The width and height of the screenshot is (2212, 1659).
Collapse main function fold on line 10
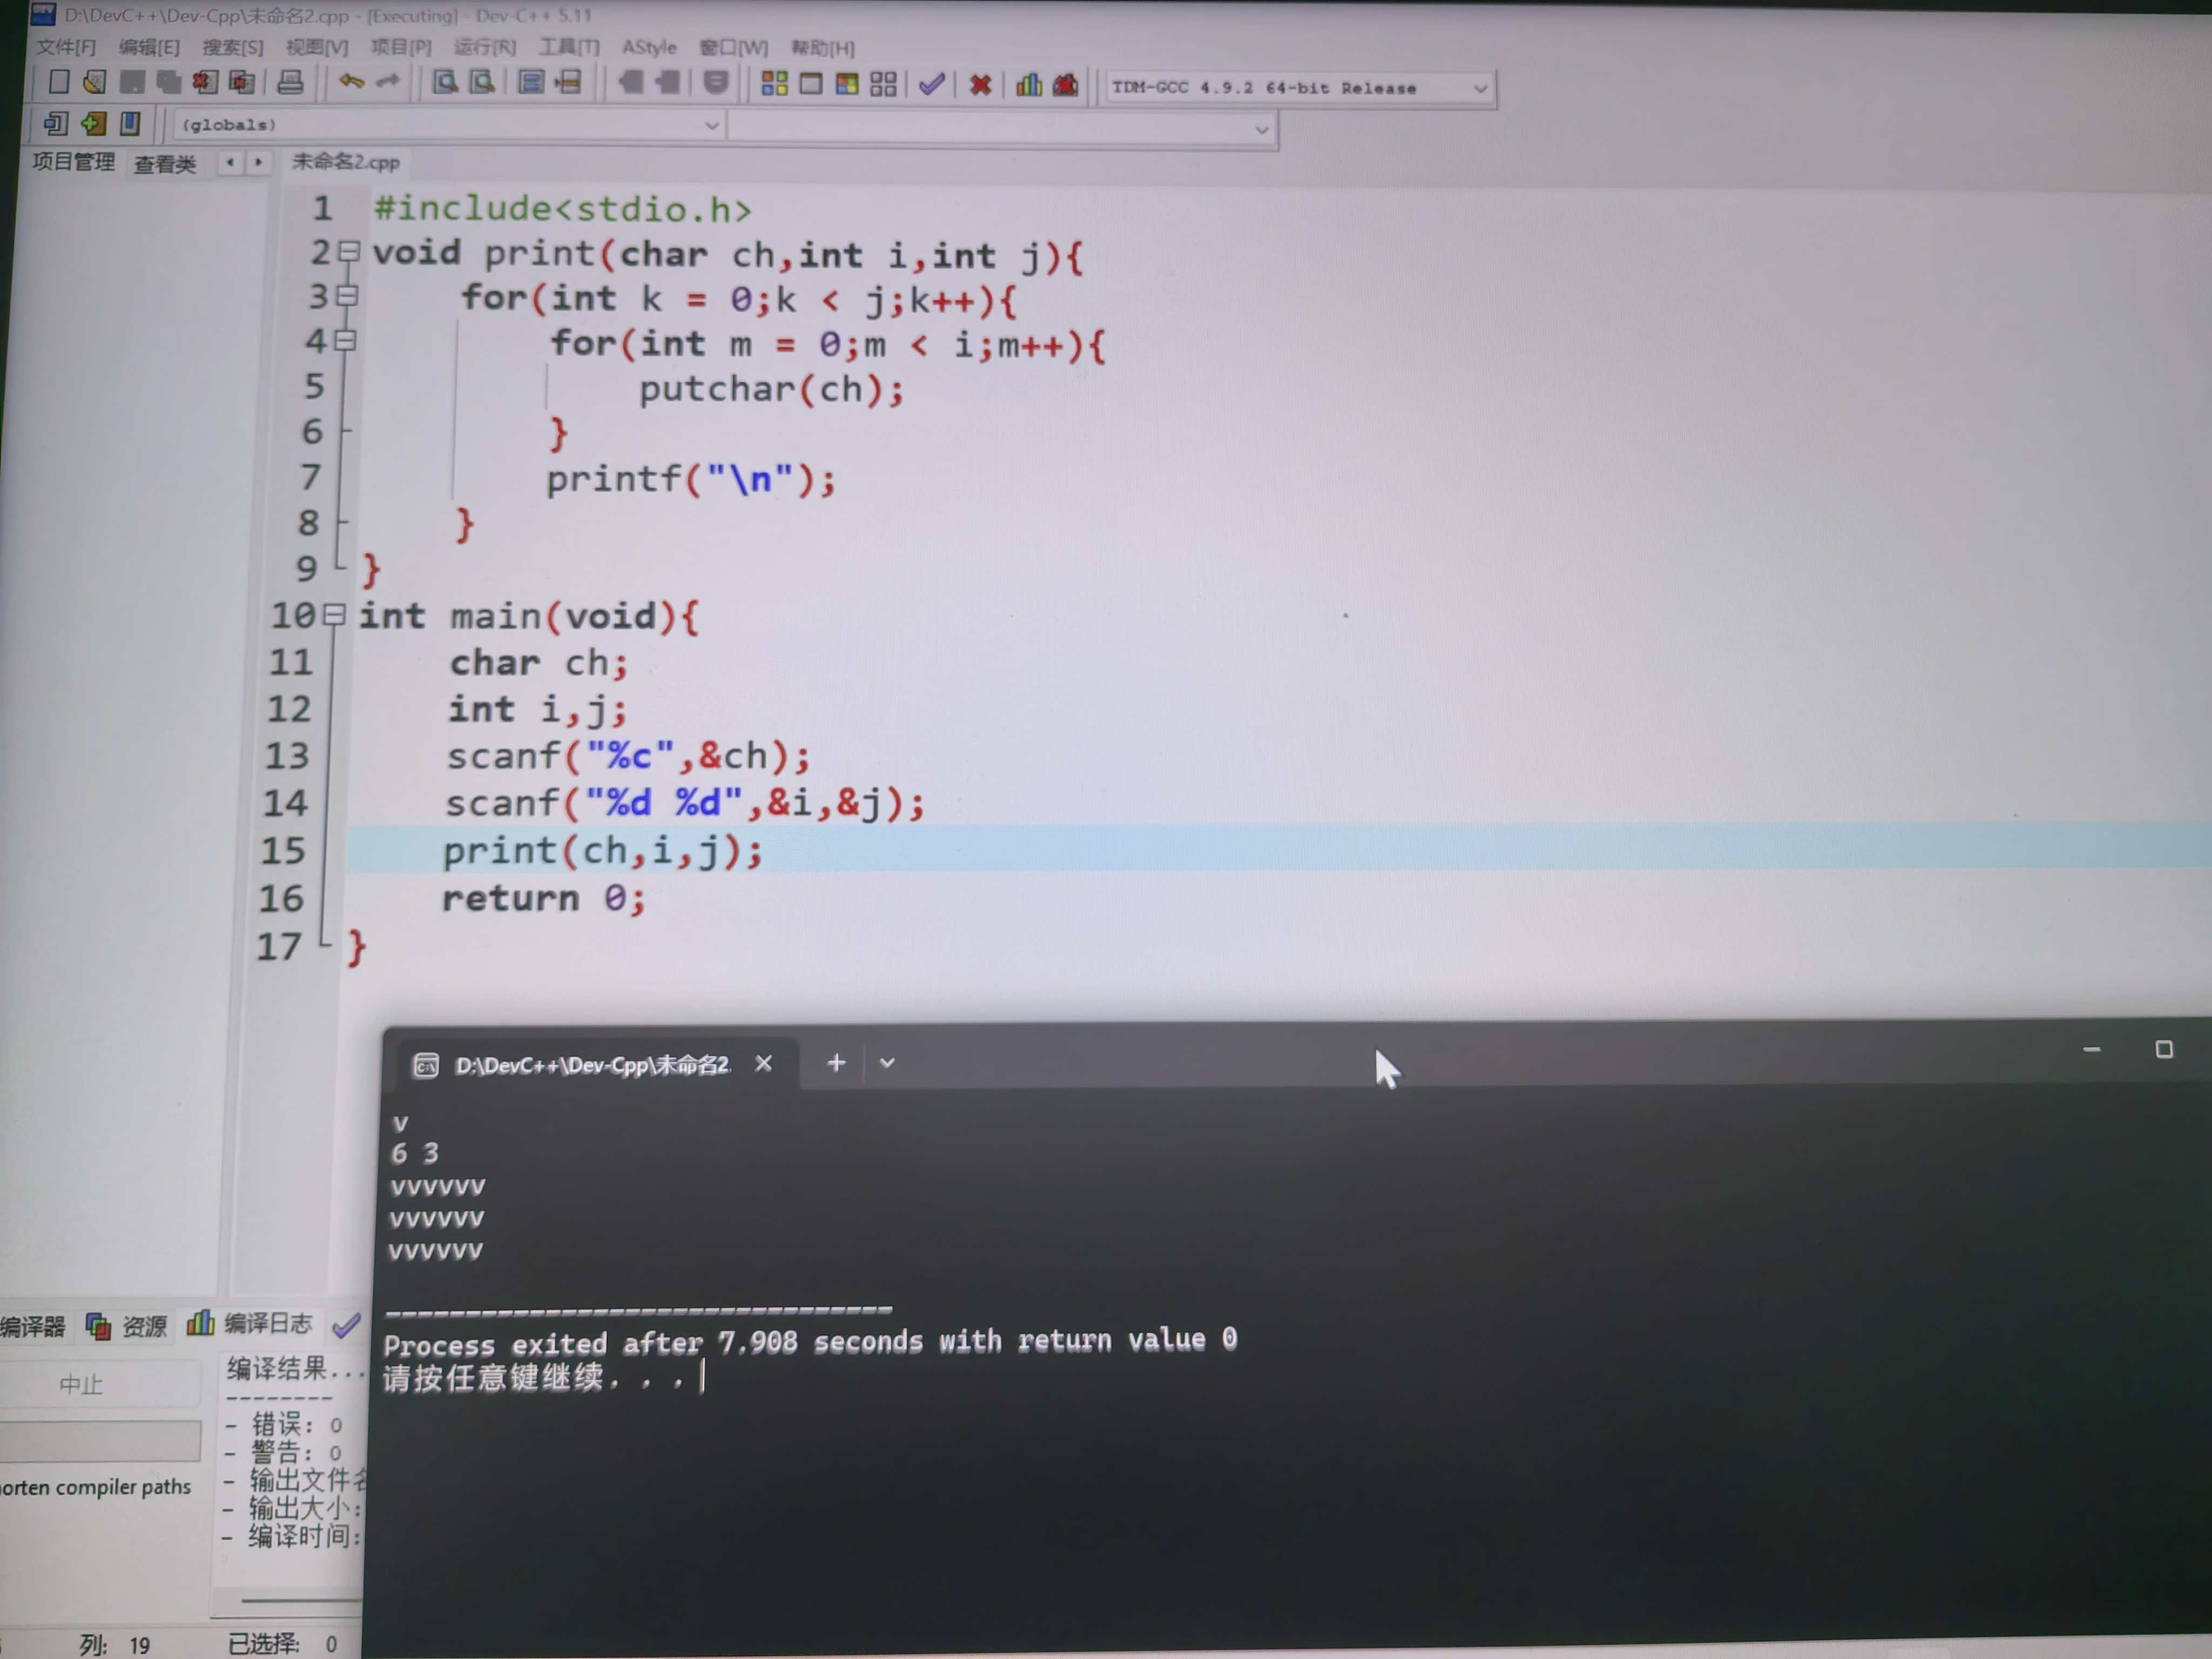[336, 614]
